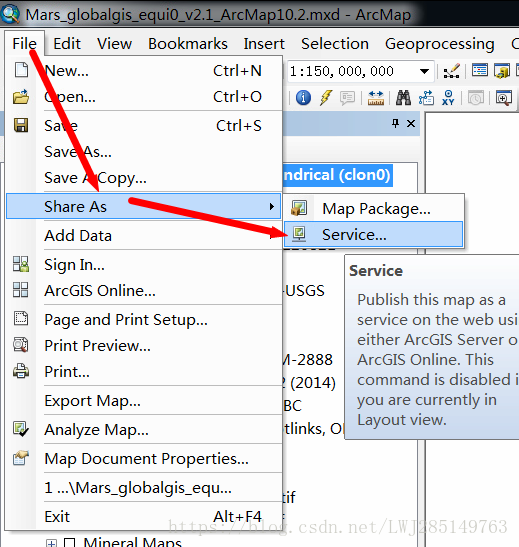
Task: Open the Catalog window icon
Action: 502,71
